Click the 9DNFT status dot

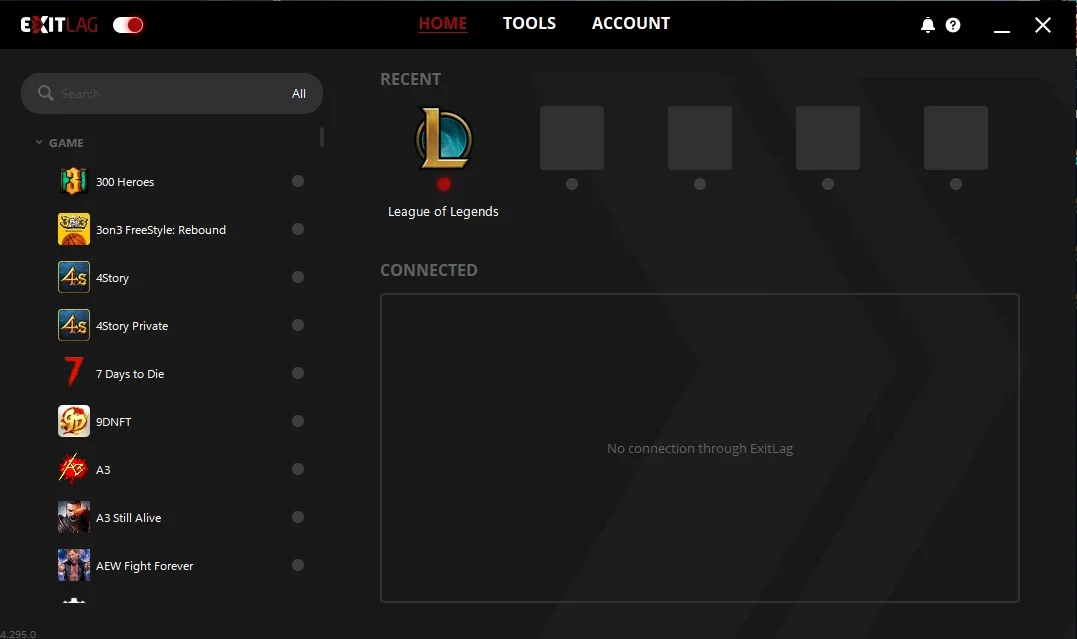click(298, 421)
